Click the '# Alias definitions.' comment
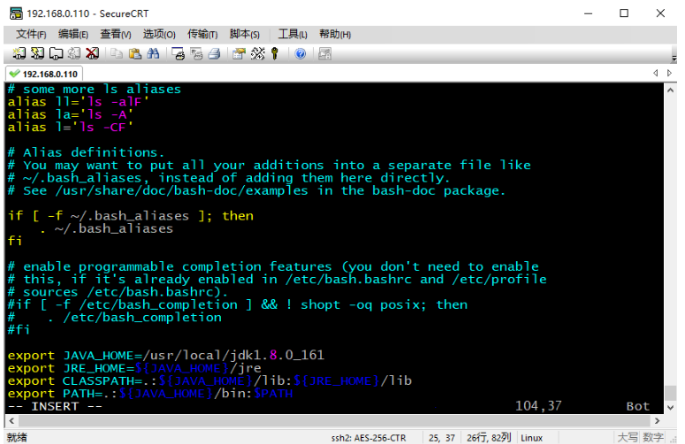Image resolution: width=685 pixels, height=444 pixels. point(86,153)
